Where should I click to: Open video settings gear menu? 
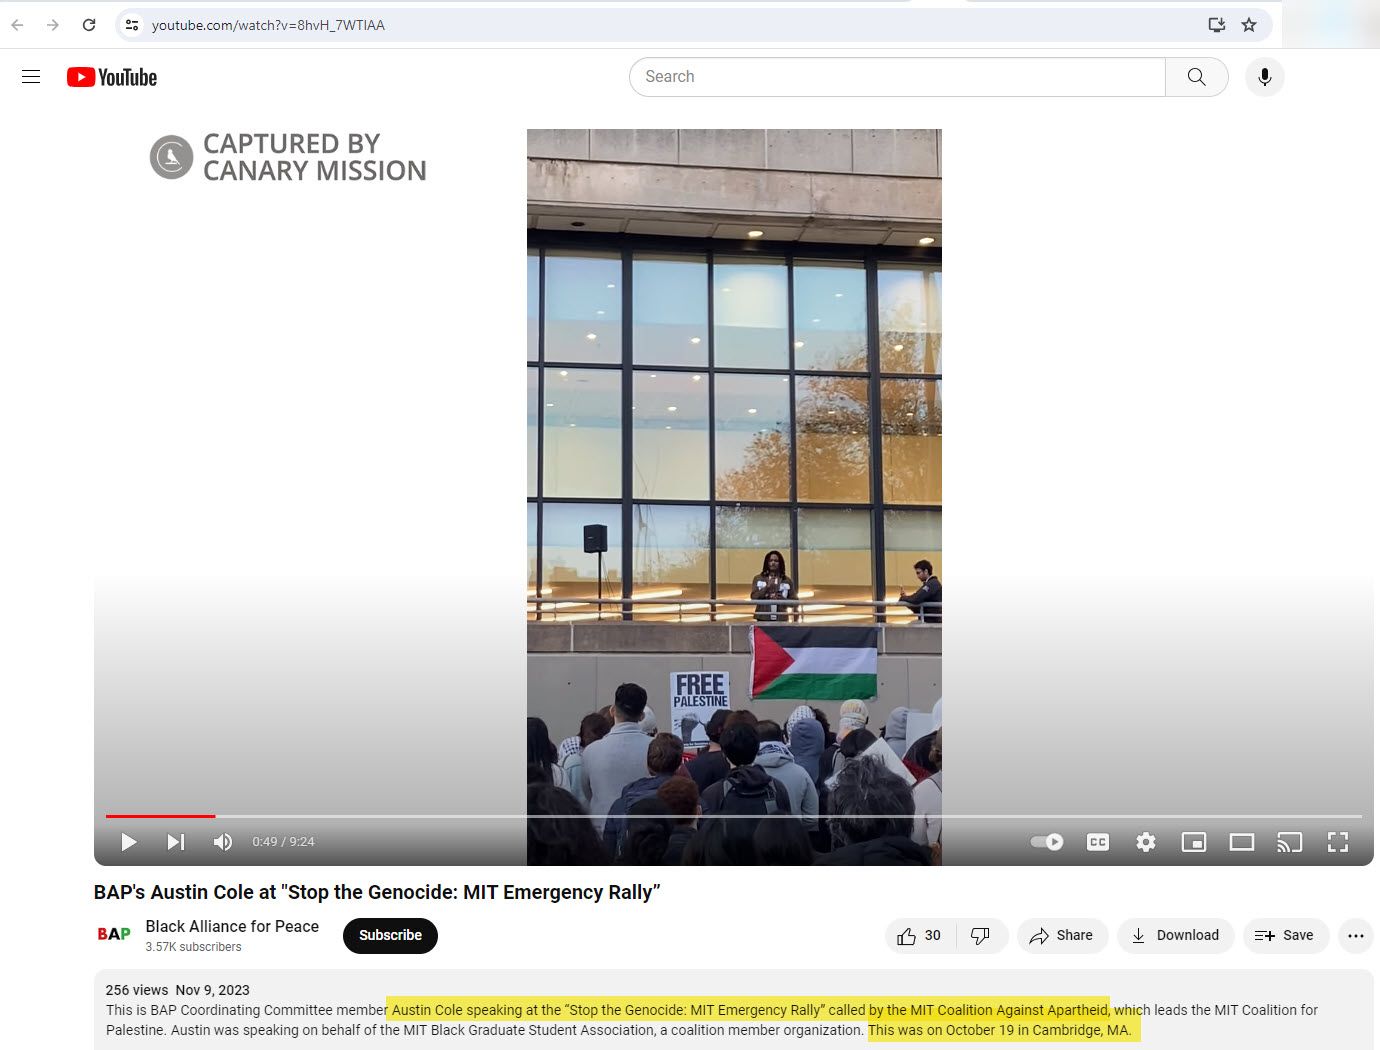[1146, 842]
